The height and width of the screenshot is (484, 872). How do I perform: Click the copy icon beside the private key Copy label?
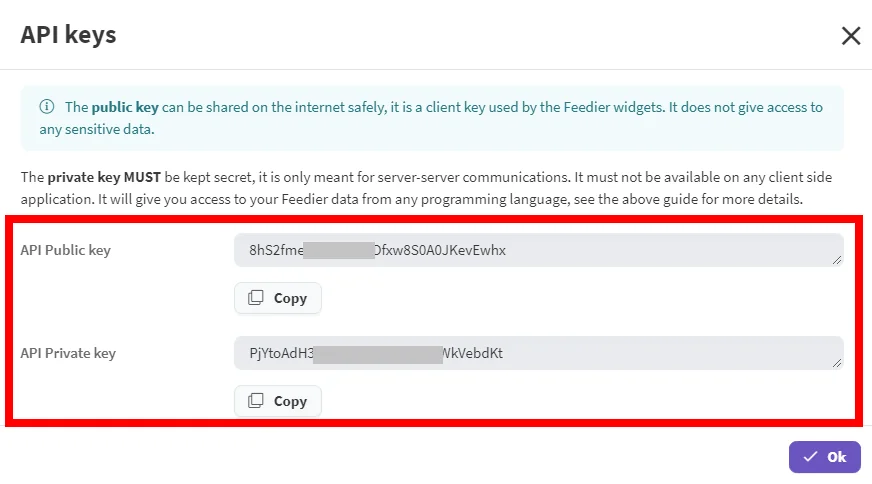[256, 401]
